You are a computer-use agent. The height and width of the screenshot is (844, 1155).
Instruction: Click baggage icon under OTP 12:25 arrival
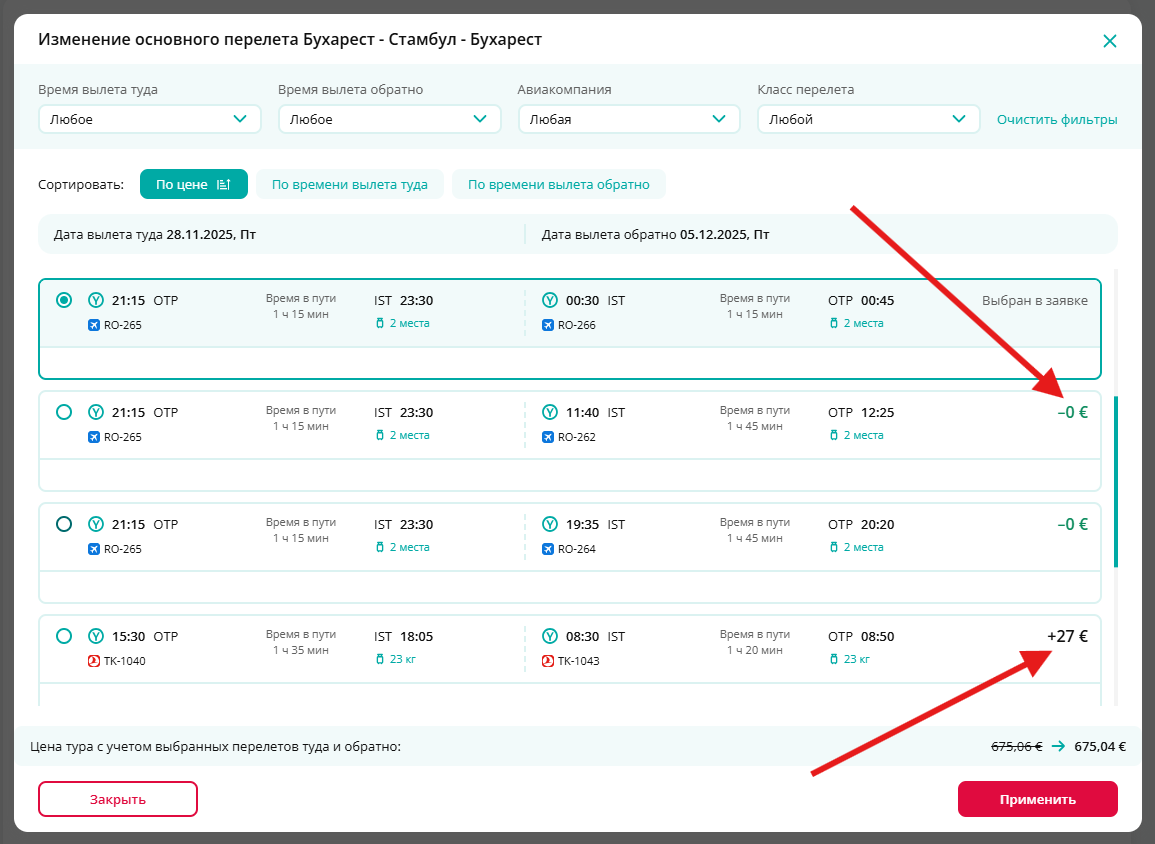pyautogui.click(x=834, y=435)
